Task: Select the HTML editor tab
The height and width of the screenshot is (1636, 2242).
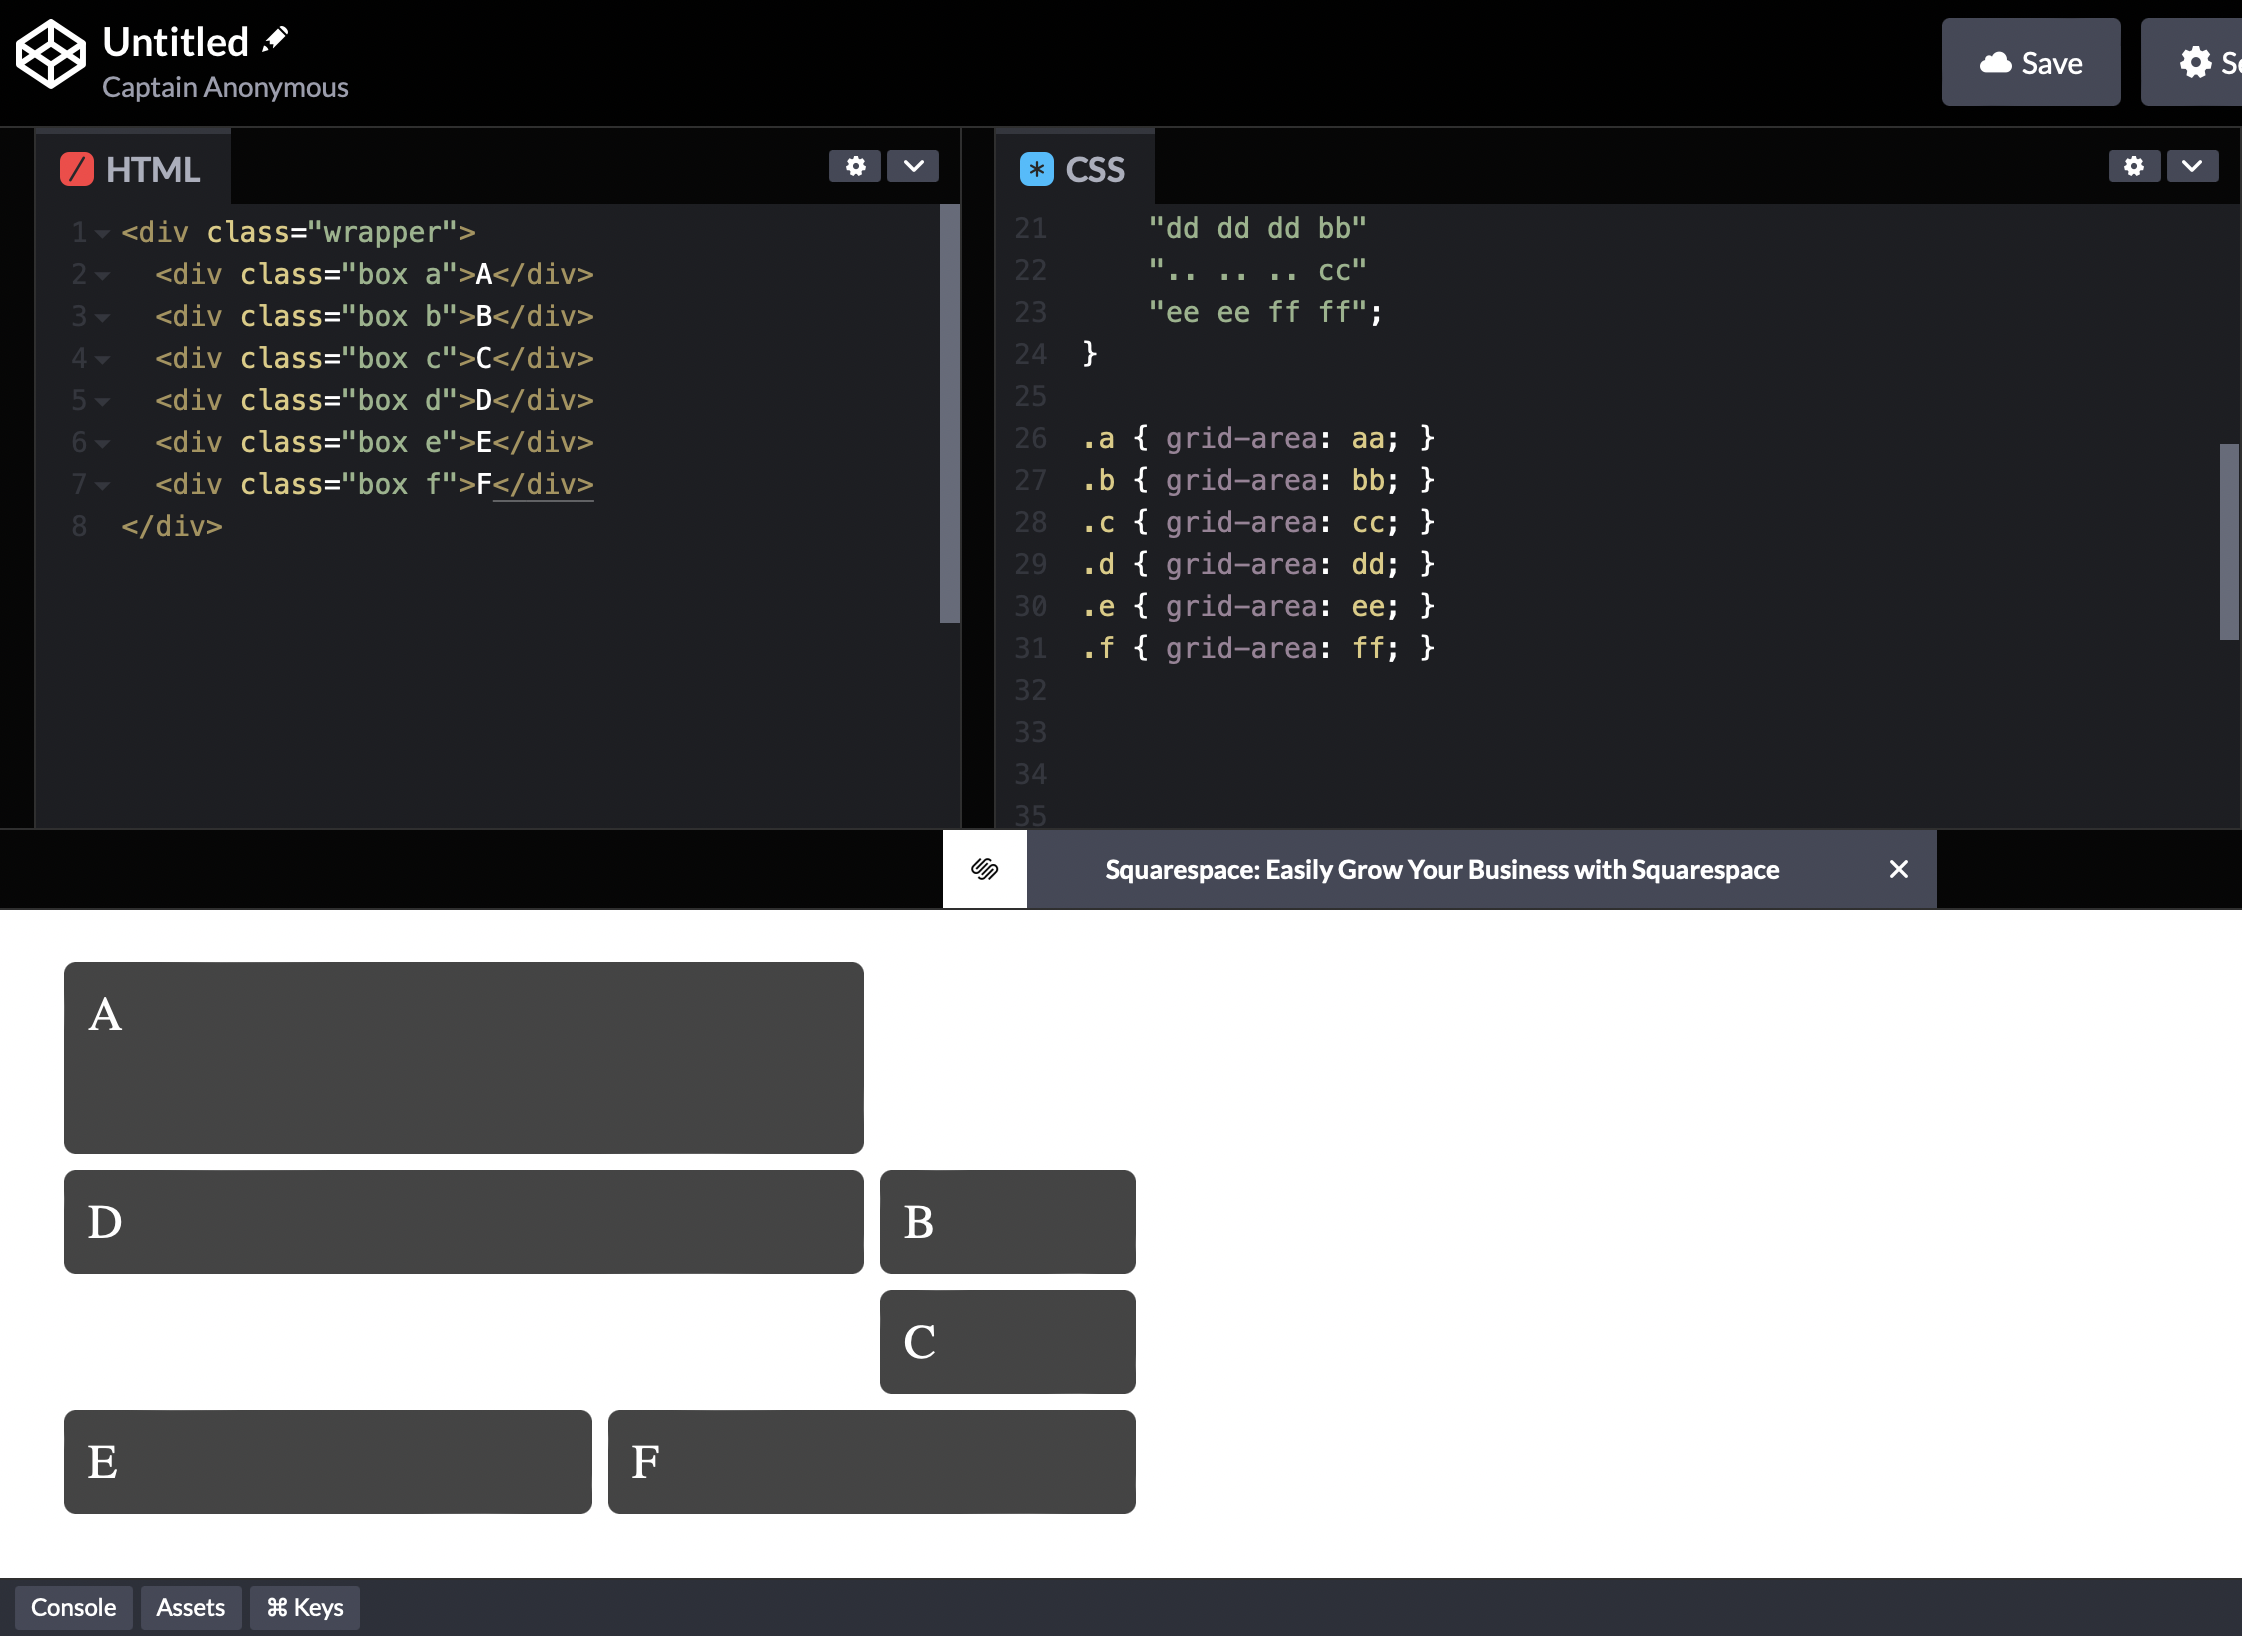Action: point(133,168)
